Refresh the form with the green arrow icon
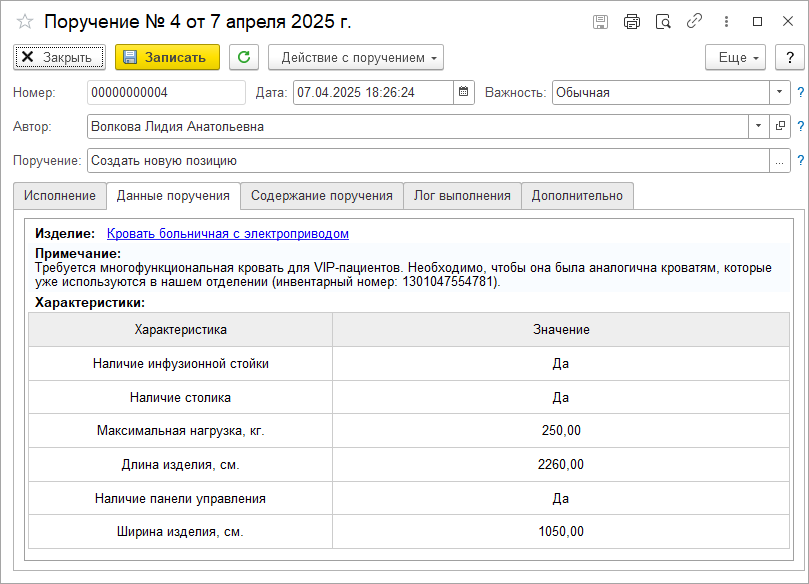The height and width of the screenshot is (584, 809). click(x=244, y=57)
